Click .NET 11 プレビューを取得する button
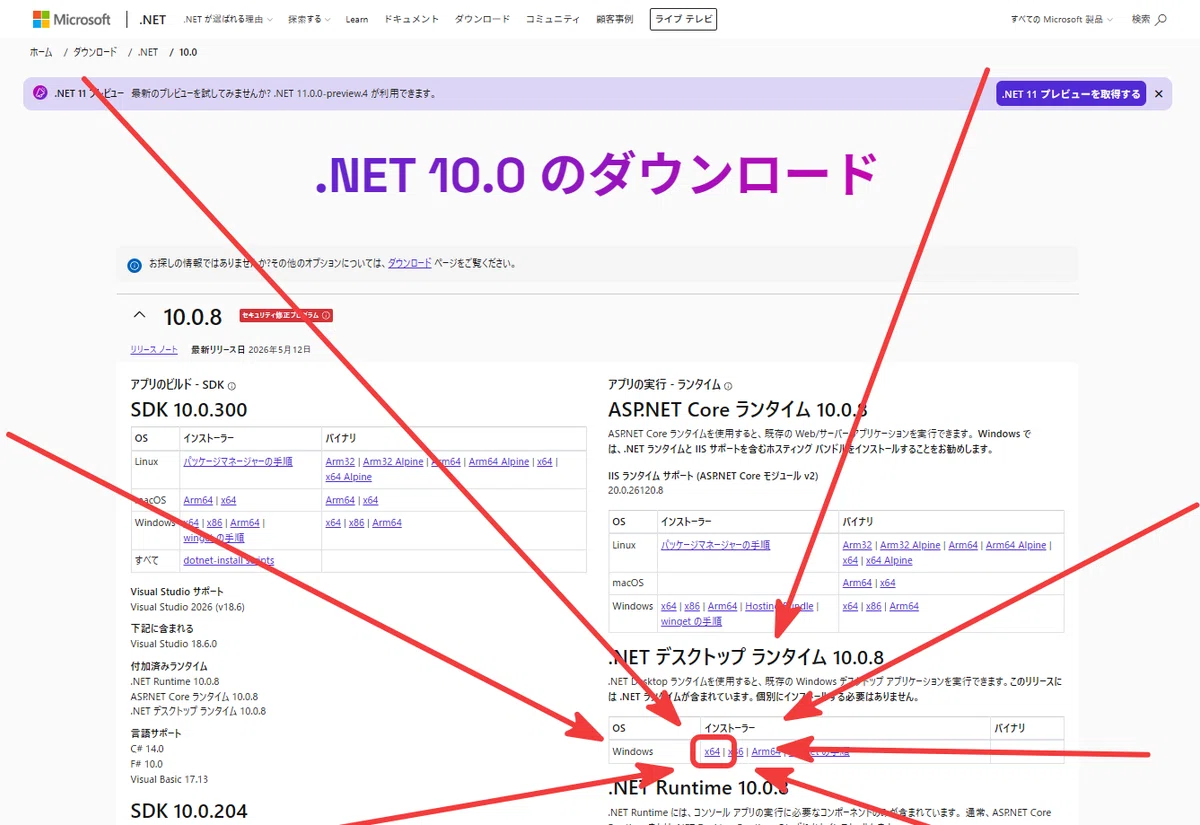Viewport: 1200px width, 825px height. (1070, 94)
